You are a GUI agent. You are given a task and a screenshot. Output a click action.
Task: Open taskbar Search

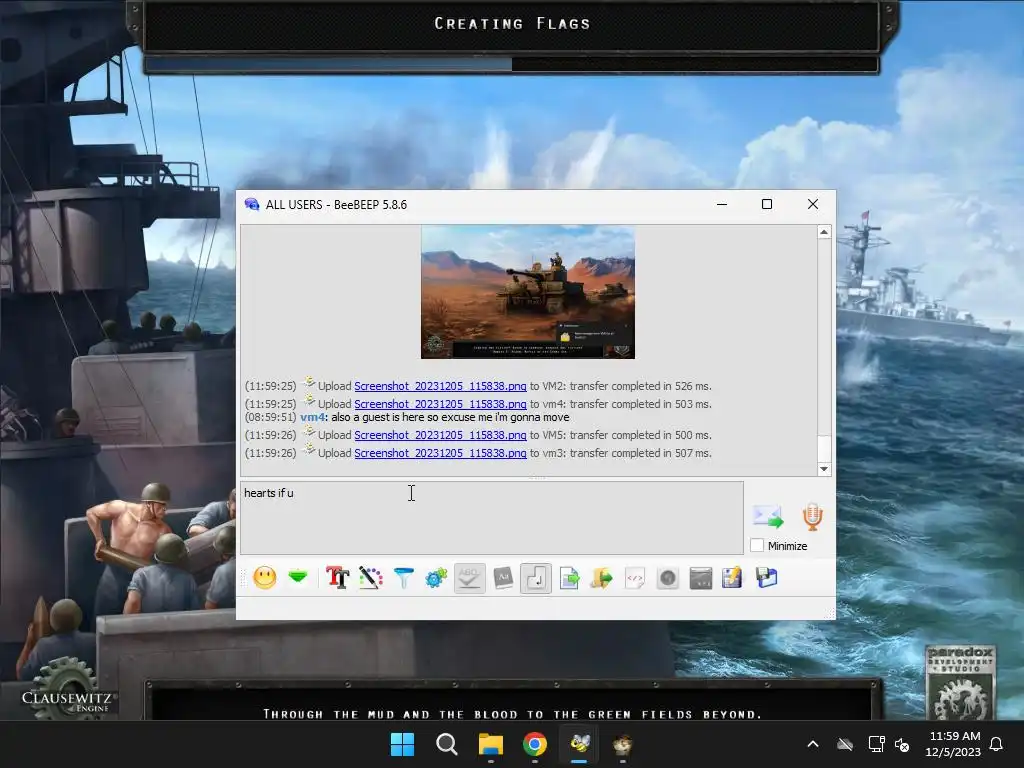(447, 744)
